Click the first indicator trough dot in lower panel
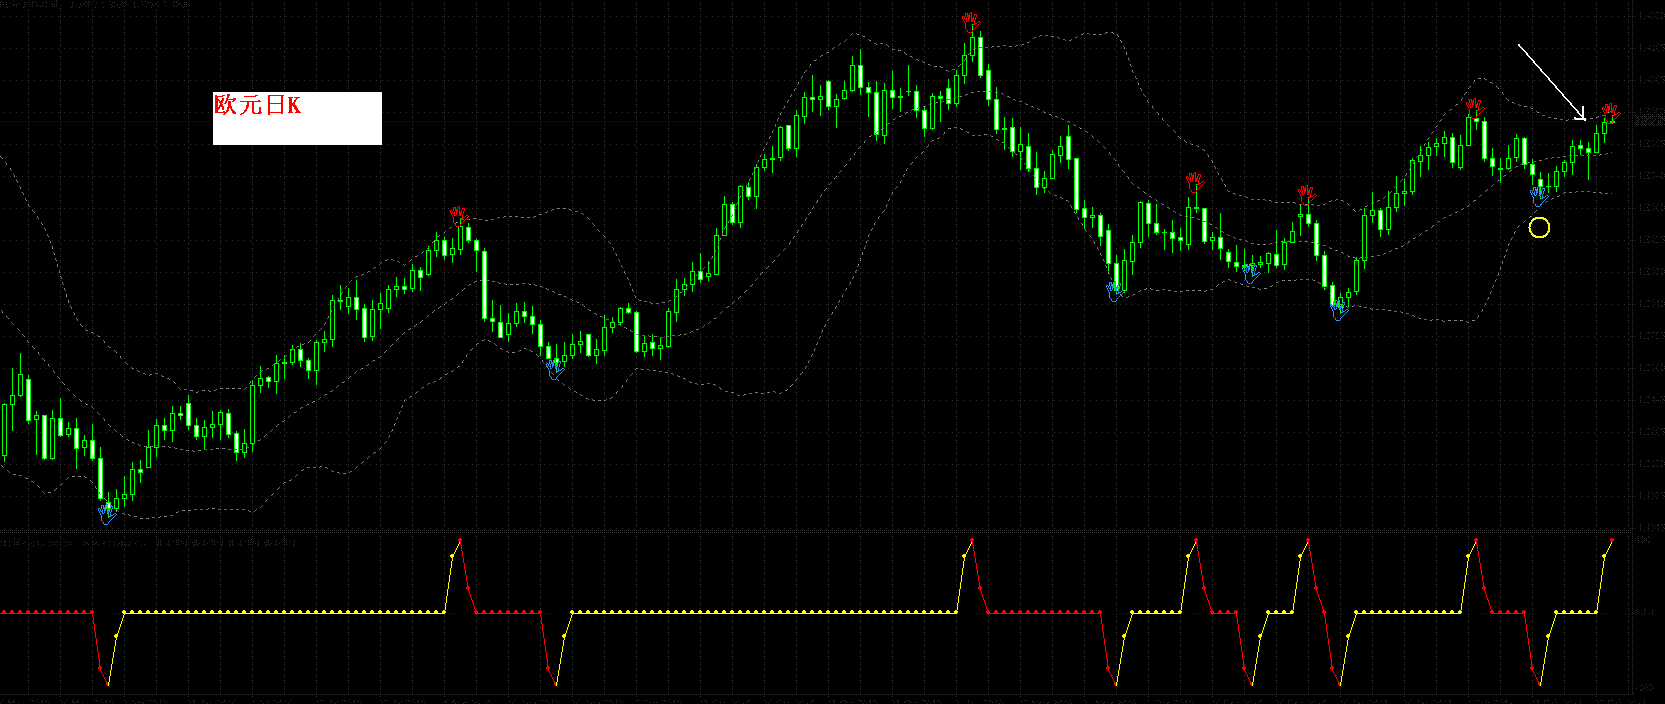Image resolution: width=1665 pixels, height=704 pixels. click(108, 684)
